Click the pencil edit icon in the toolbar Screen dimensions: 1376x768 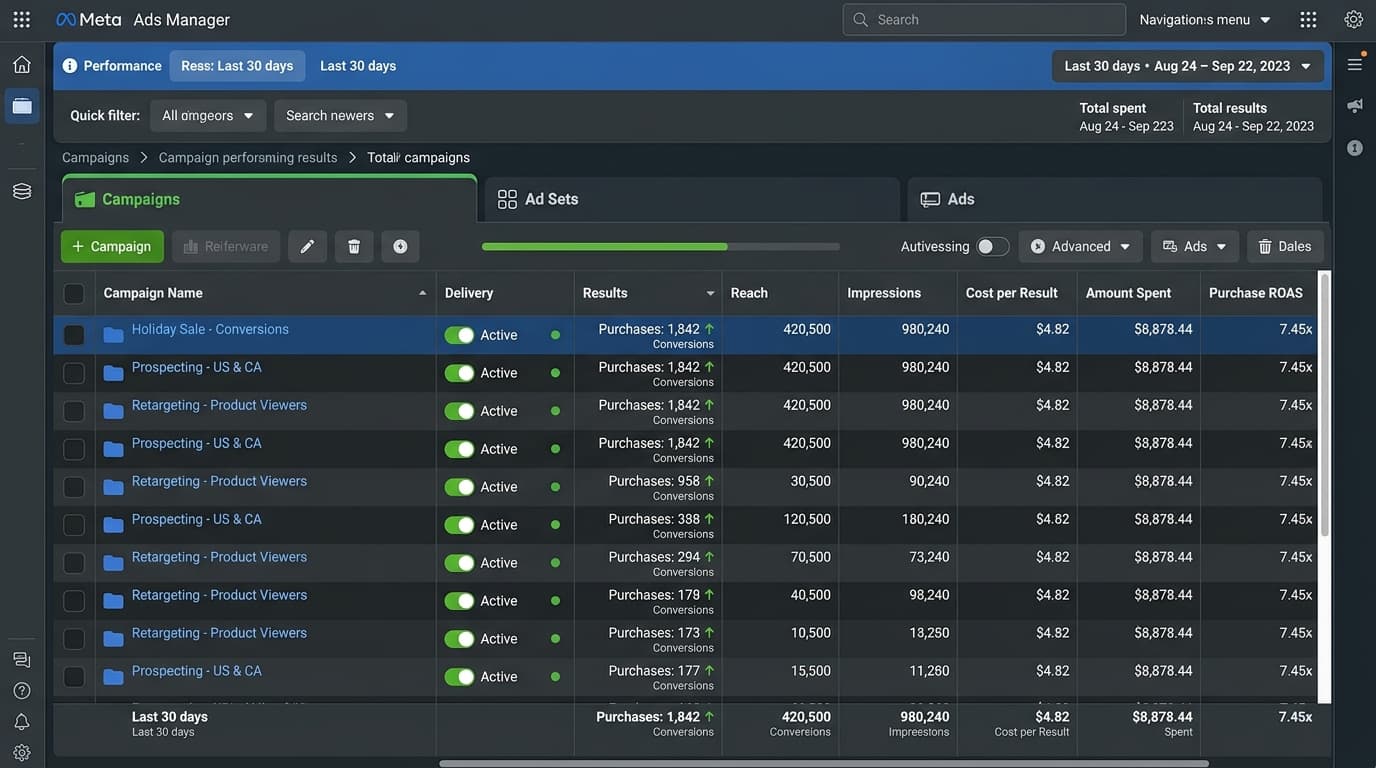(x=307, y=246)
